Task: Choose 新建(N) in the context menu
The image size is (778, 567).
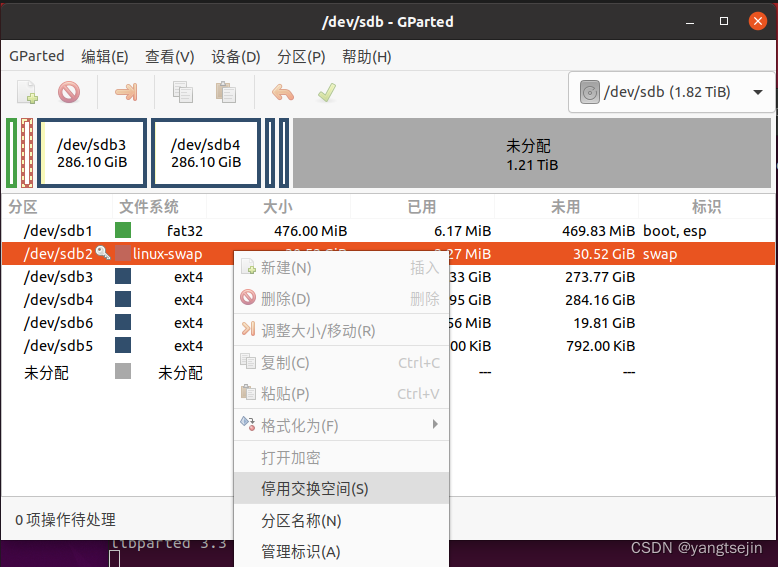Action: (x=341, y=268)
